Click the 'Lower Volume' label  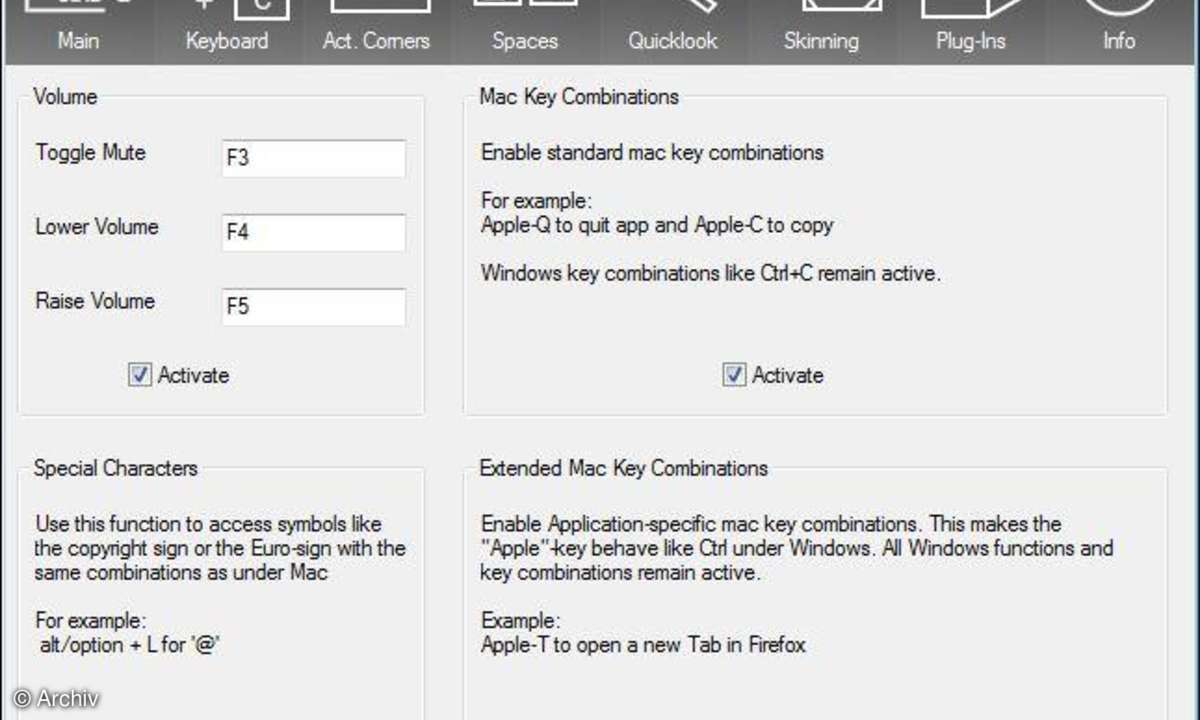(97, 227)
